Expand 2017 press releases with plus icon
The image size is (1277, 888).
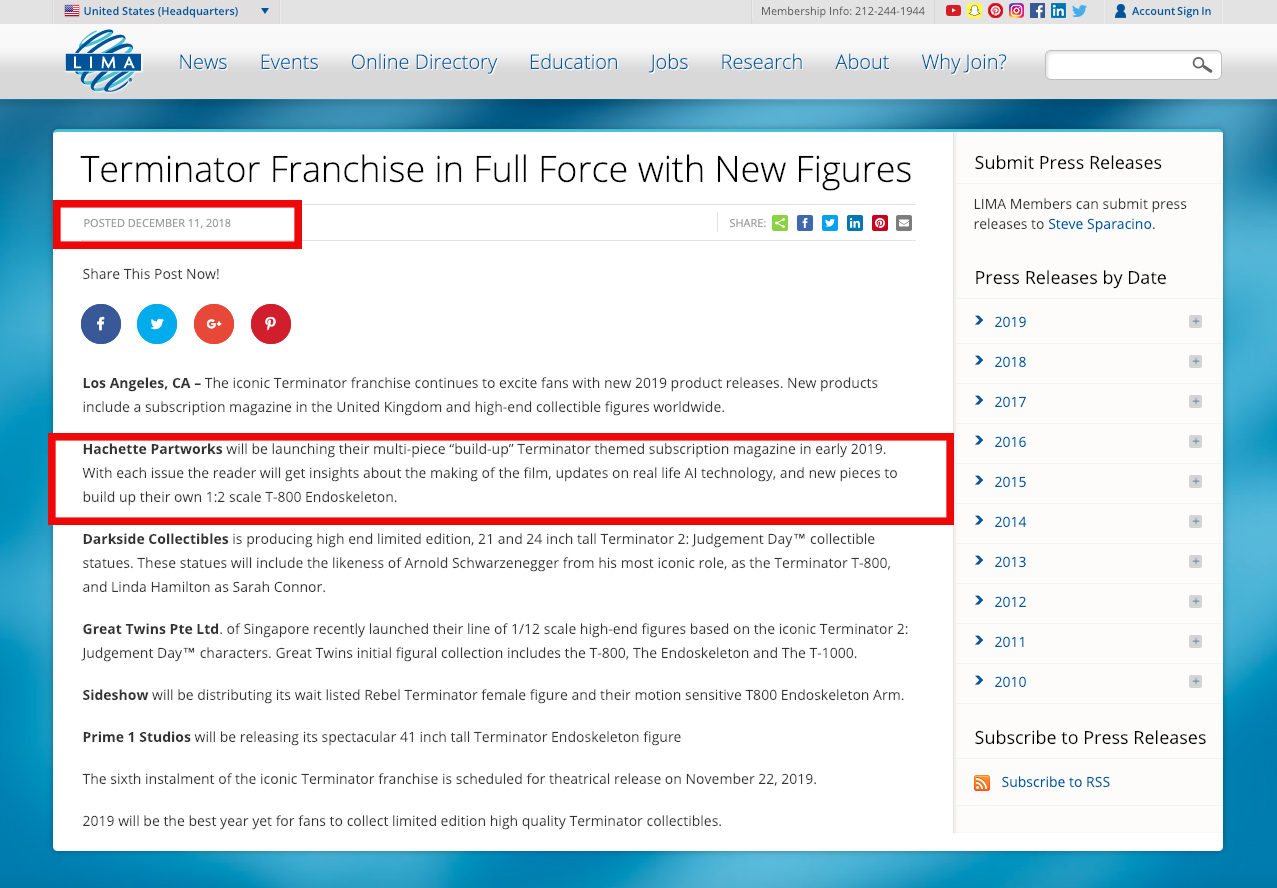click(1195, 401)
